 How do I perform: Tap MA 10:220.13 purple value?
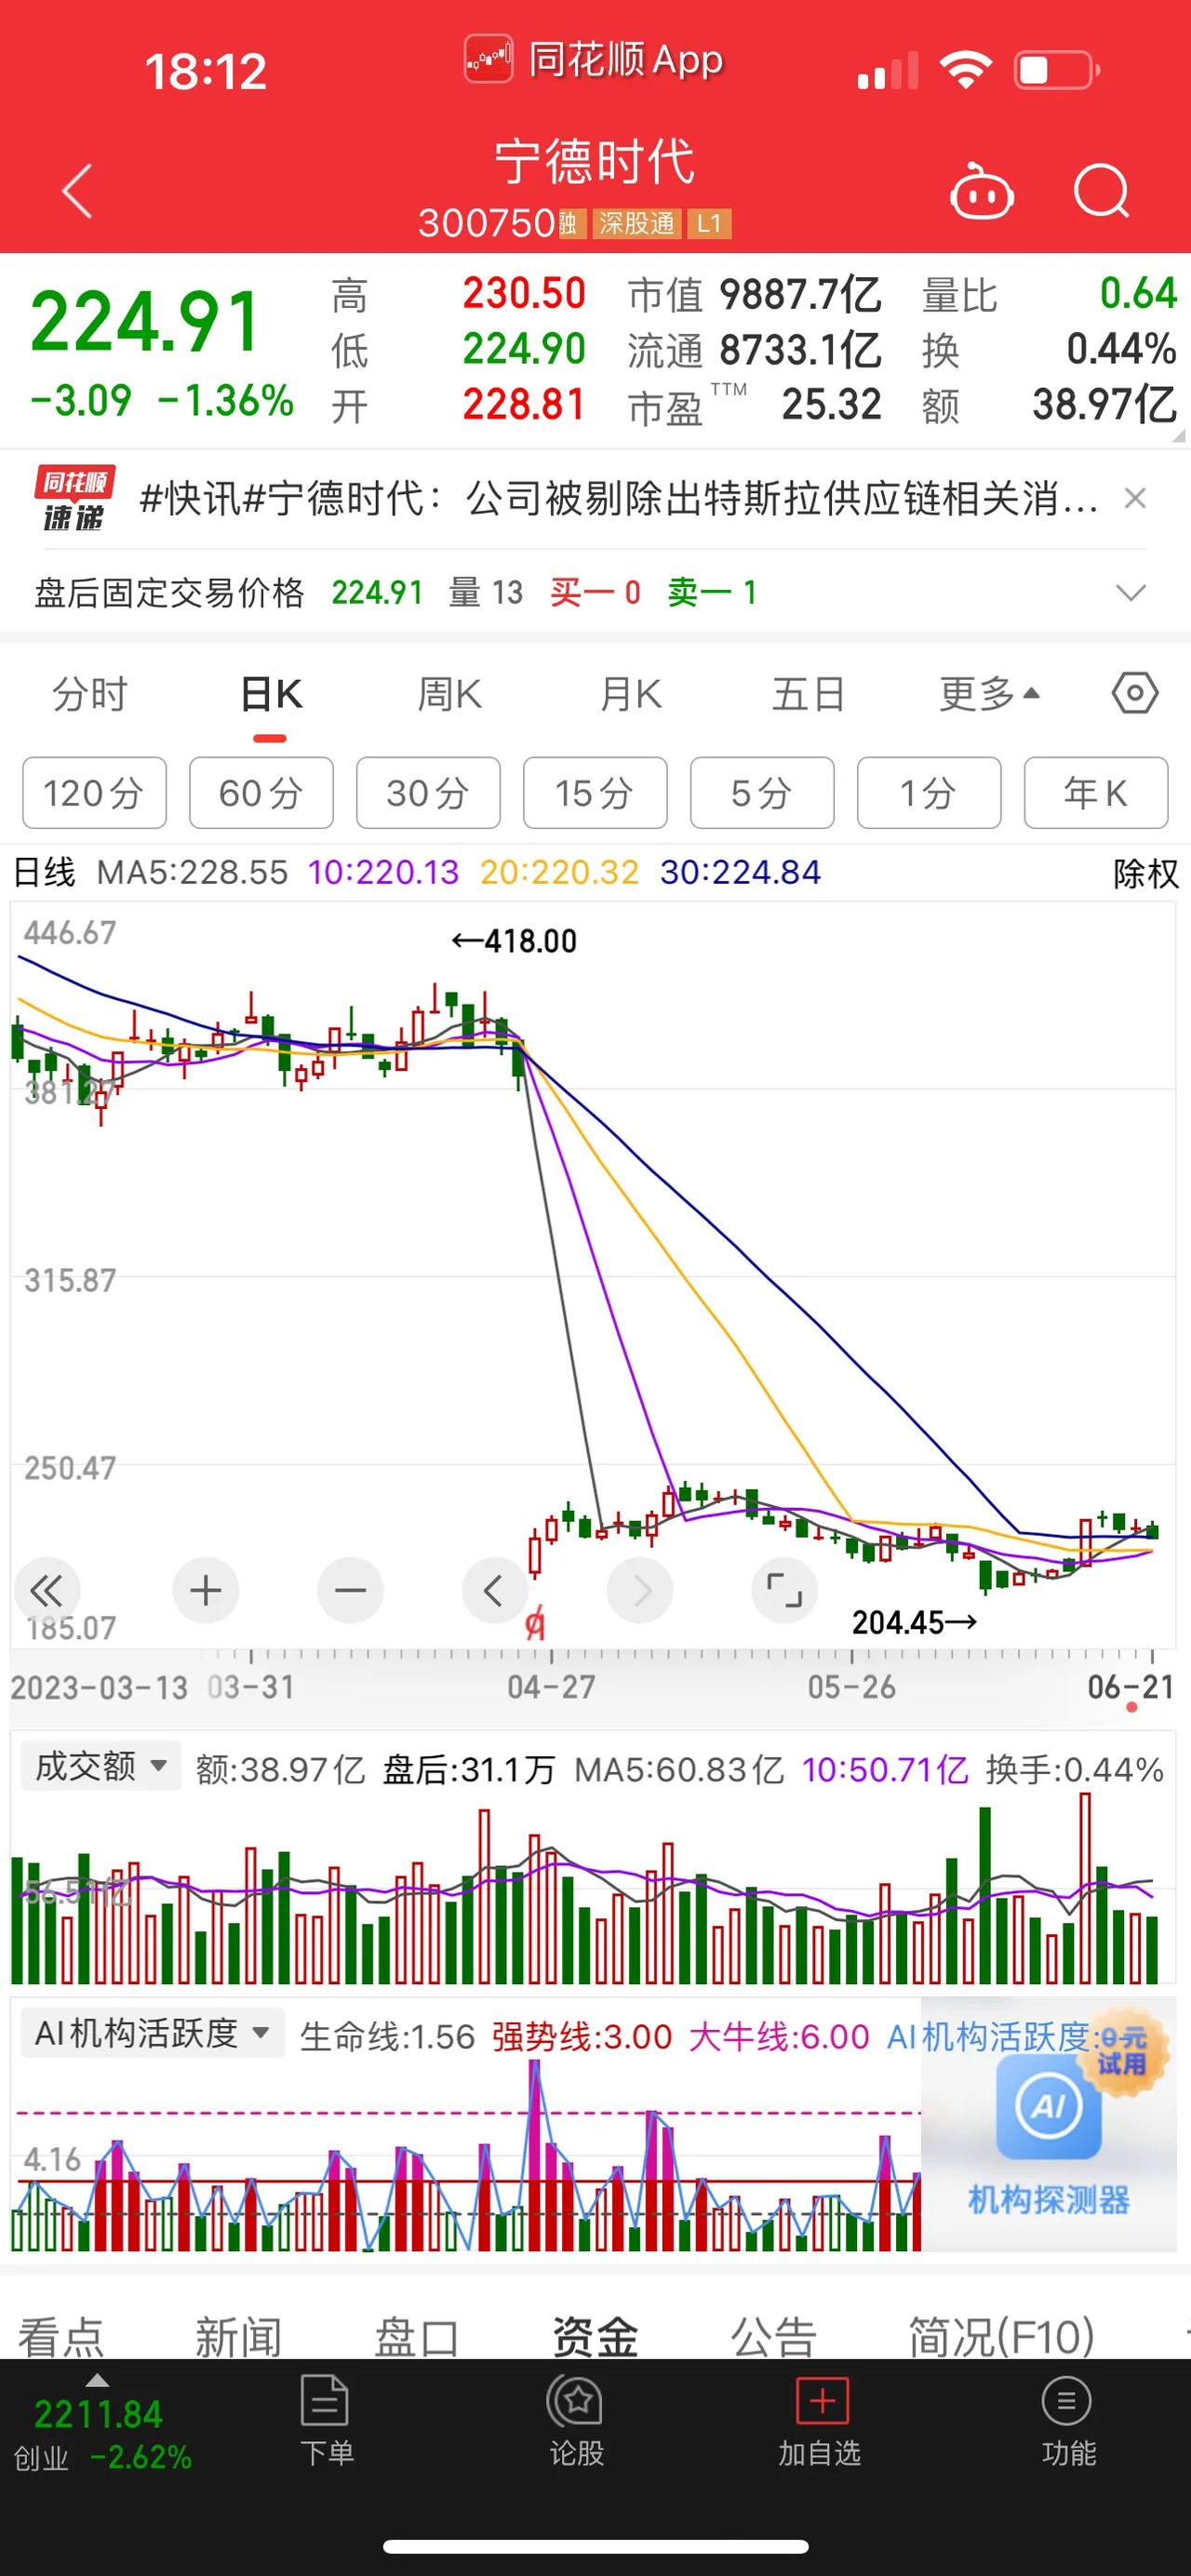(x=383, y=873)
